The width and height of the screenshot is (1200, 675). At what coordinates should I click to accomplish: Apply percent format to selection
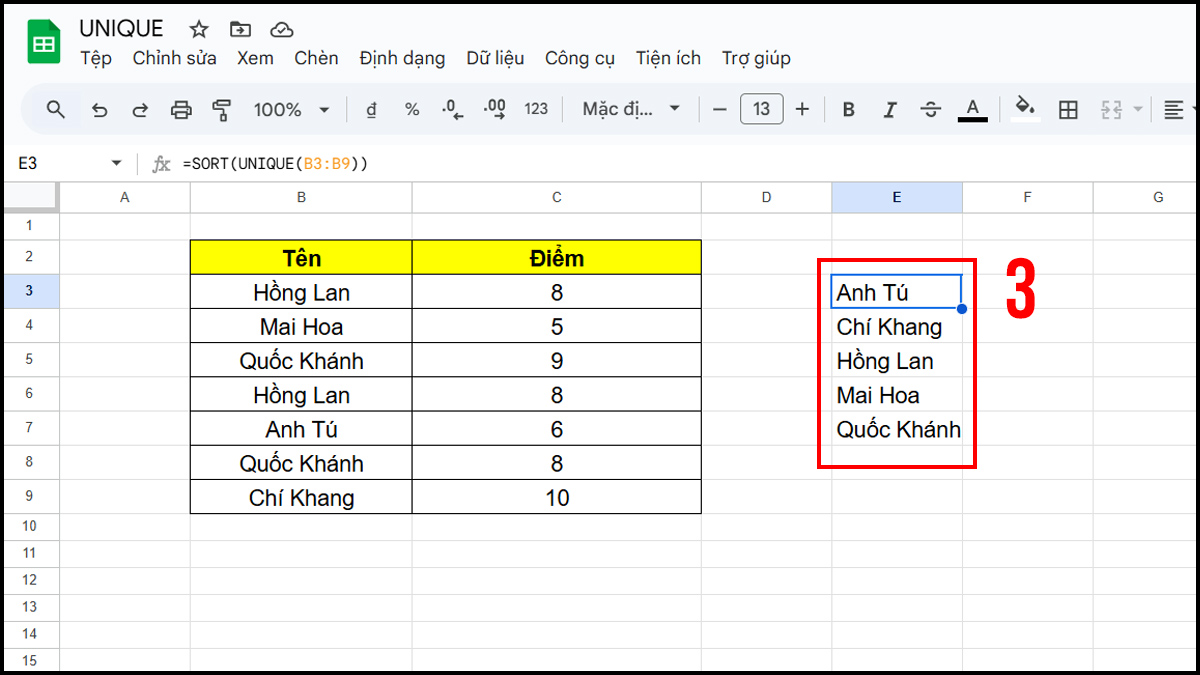tap(411, 110)
